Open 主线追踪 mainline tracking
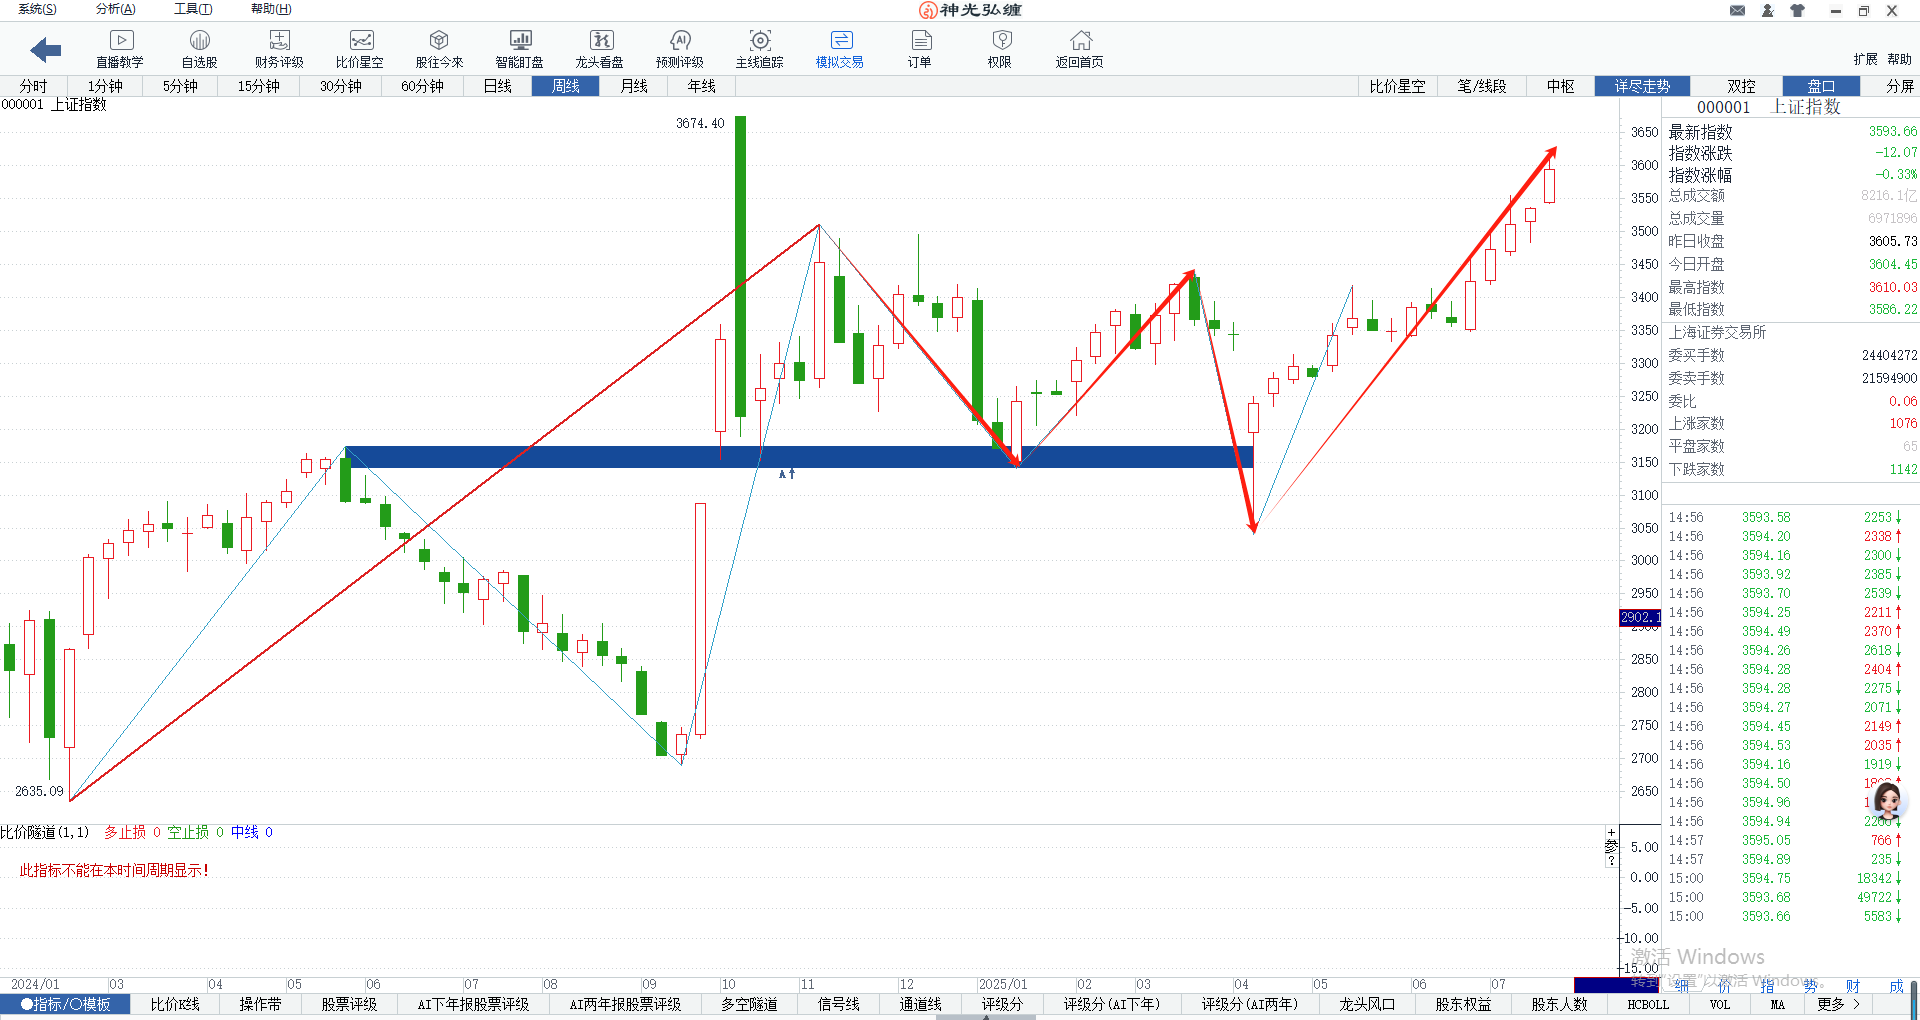 [x=760, y=49]
